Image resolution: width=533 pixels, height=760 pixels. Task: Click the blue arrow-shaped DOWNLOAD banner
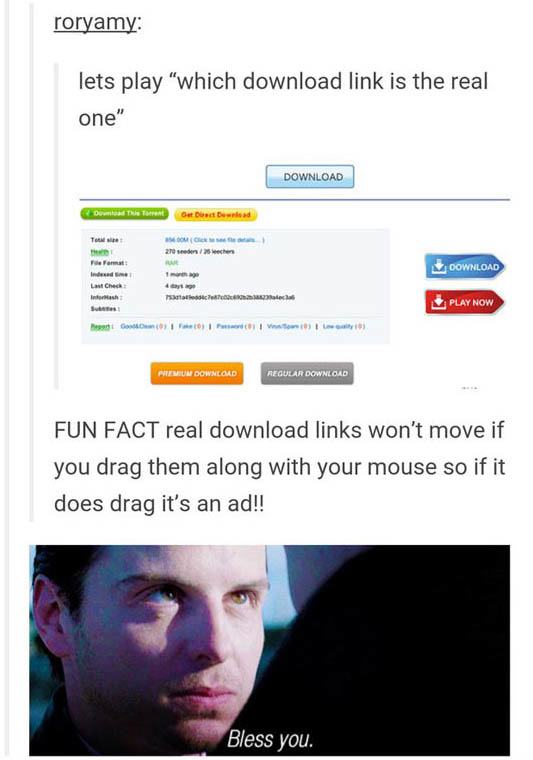coord(465,267)
